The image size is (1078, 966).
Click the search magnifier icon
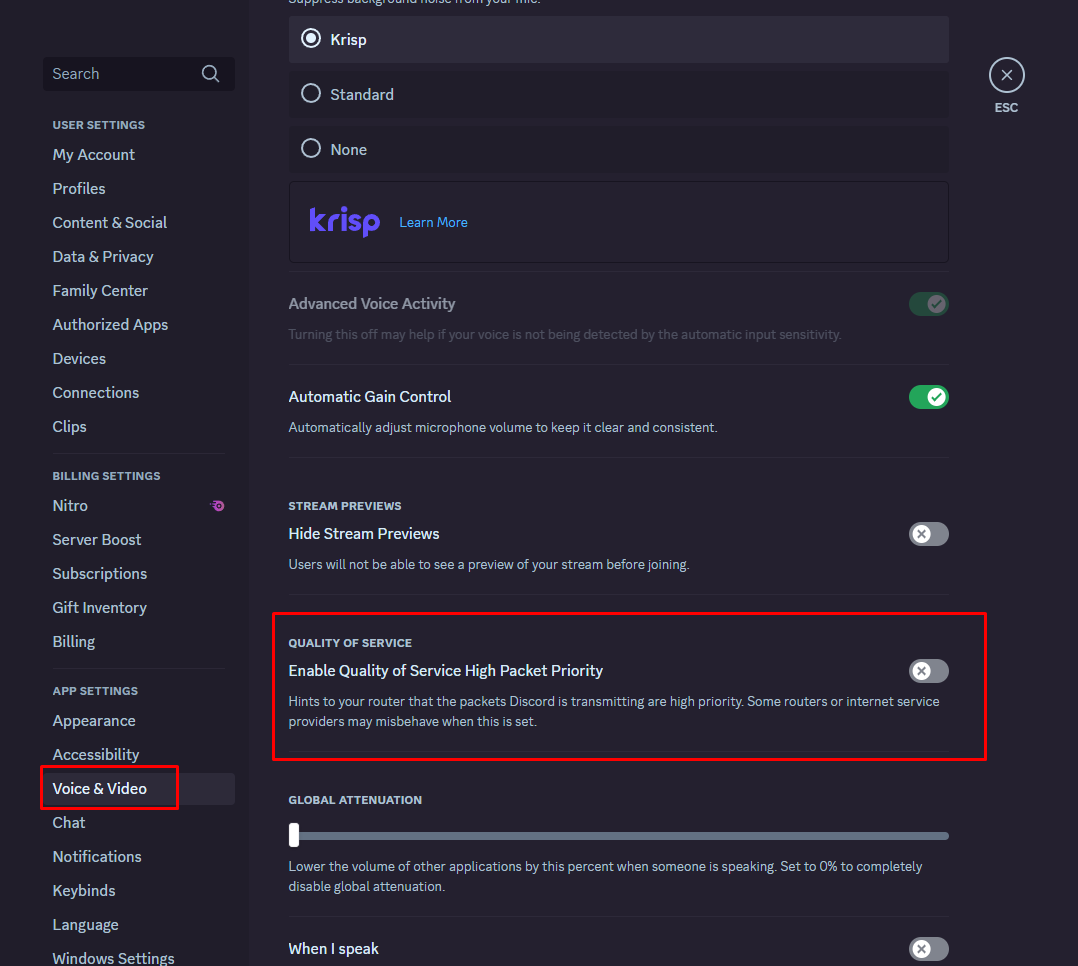click(210, 74)
